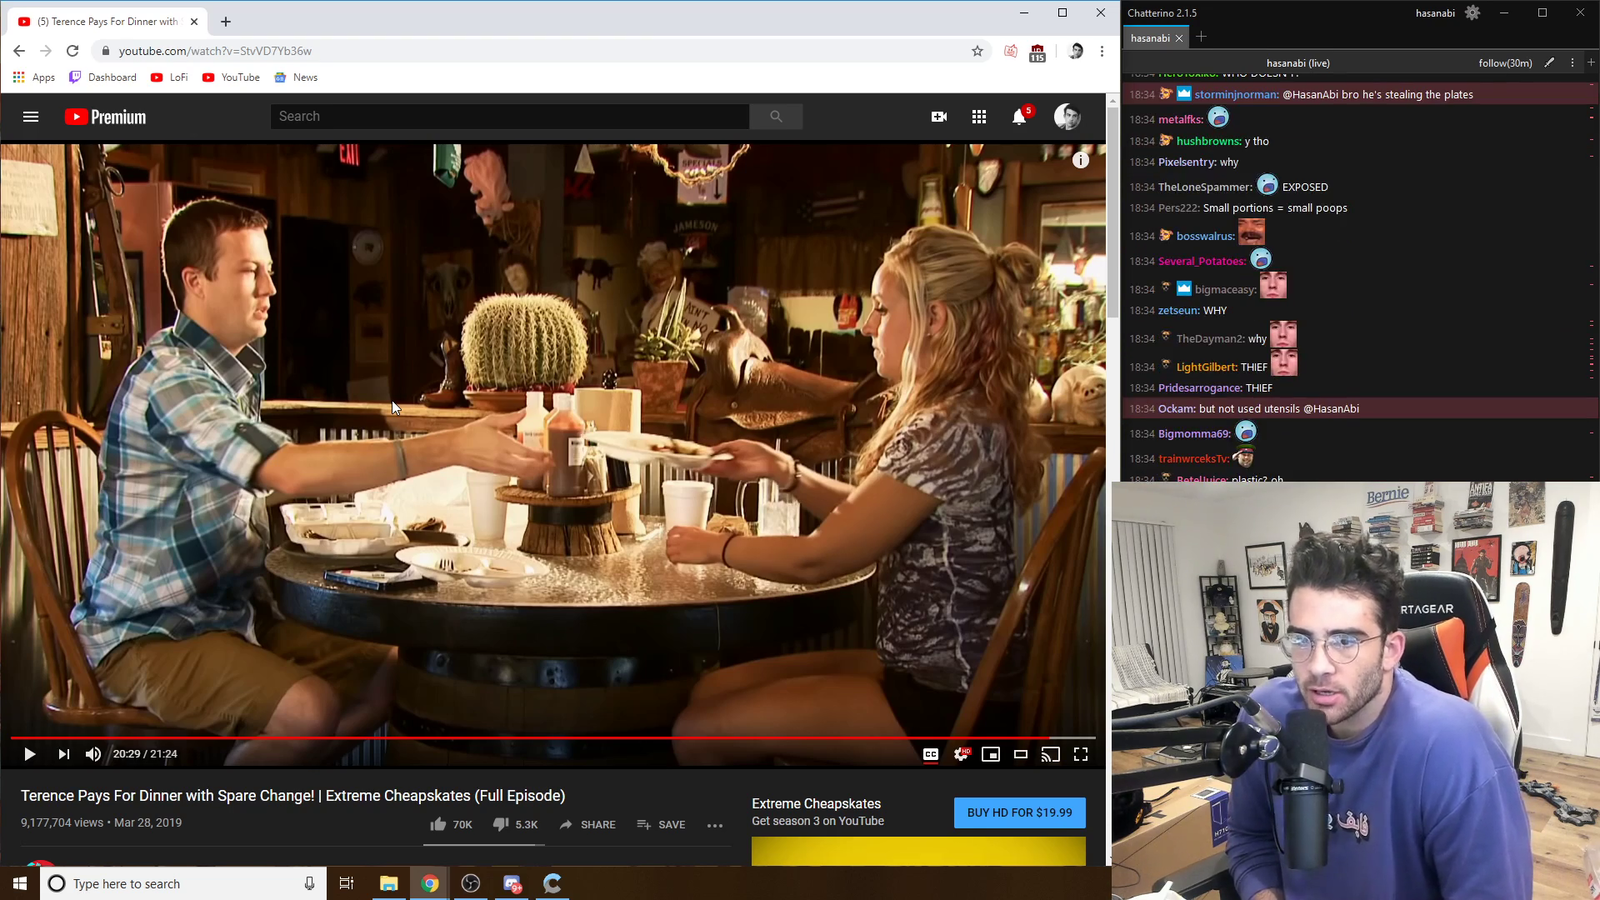The image size is (1600, 900).
Task: Click Buy HD for $19.99 button
Action: 1020,813
